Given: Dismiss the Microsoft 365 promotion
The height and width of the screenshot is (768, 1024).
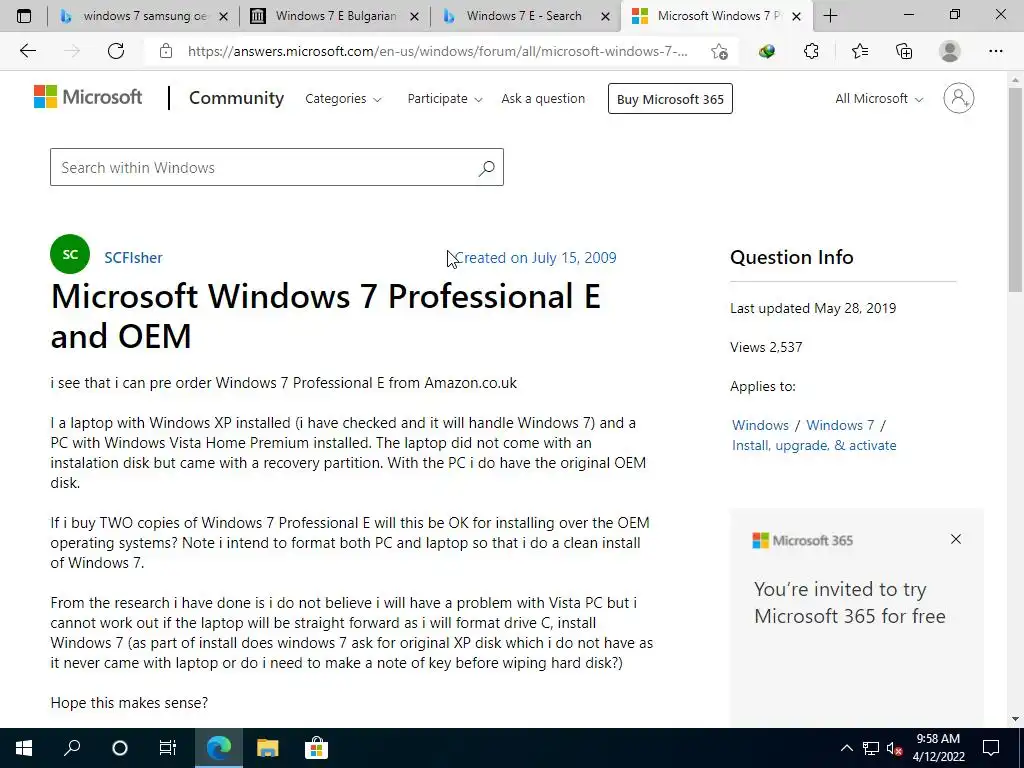Looking at the screenshot, I should coord(955,539).
